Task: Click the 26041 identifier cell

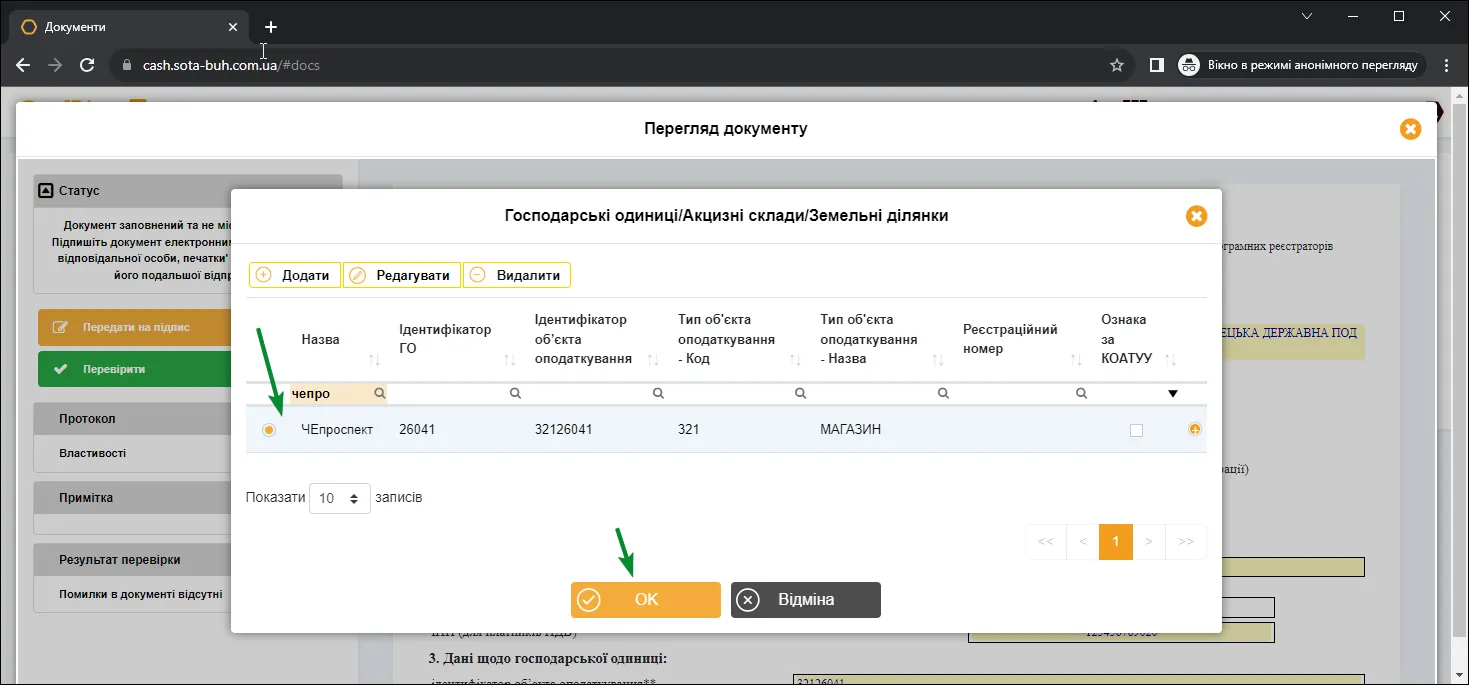Action: point(417,430)
